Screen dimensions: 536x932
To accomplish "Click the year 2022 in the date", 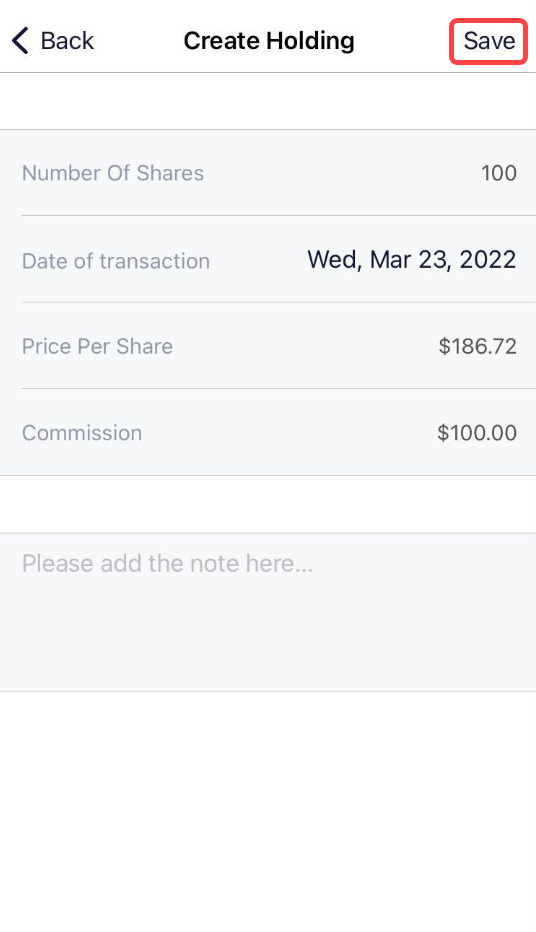I will (x=488, y=260).
